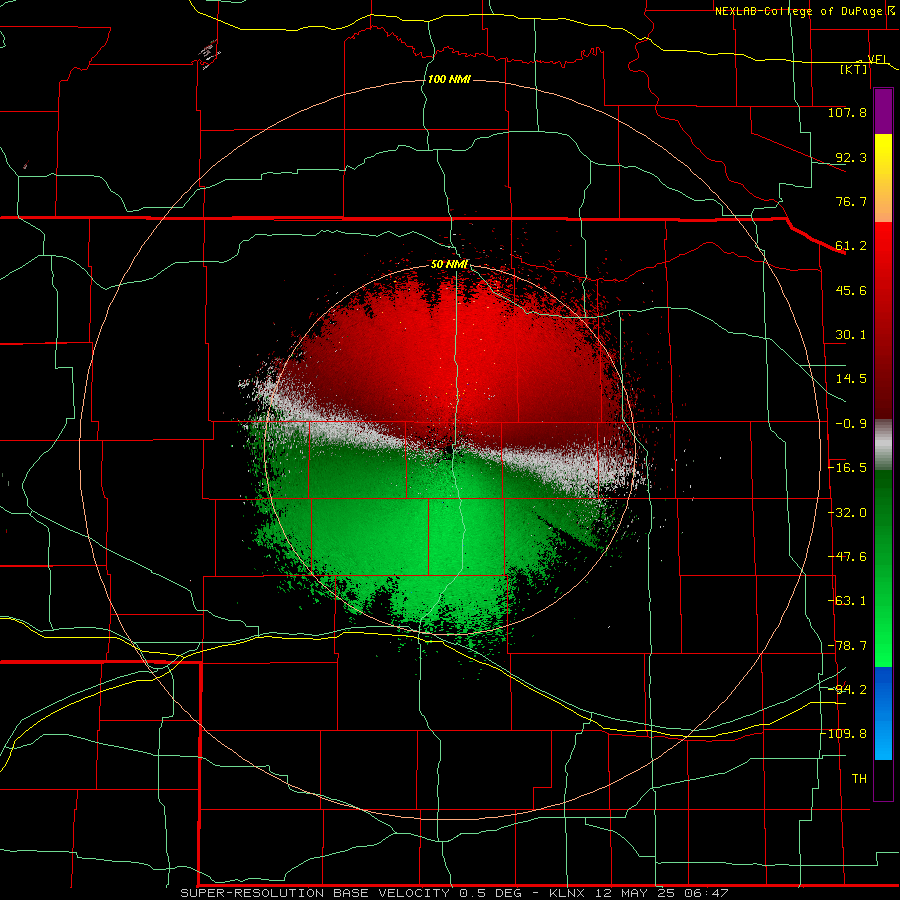Viewport: 900px width, 900px height.
Task: Click the yellow-orange segment of the color bar
Action: click(x=883, y=178)
